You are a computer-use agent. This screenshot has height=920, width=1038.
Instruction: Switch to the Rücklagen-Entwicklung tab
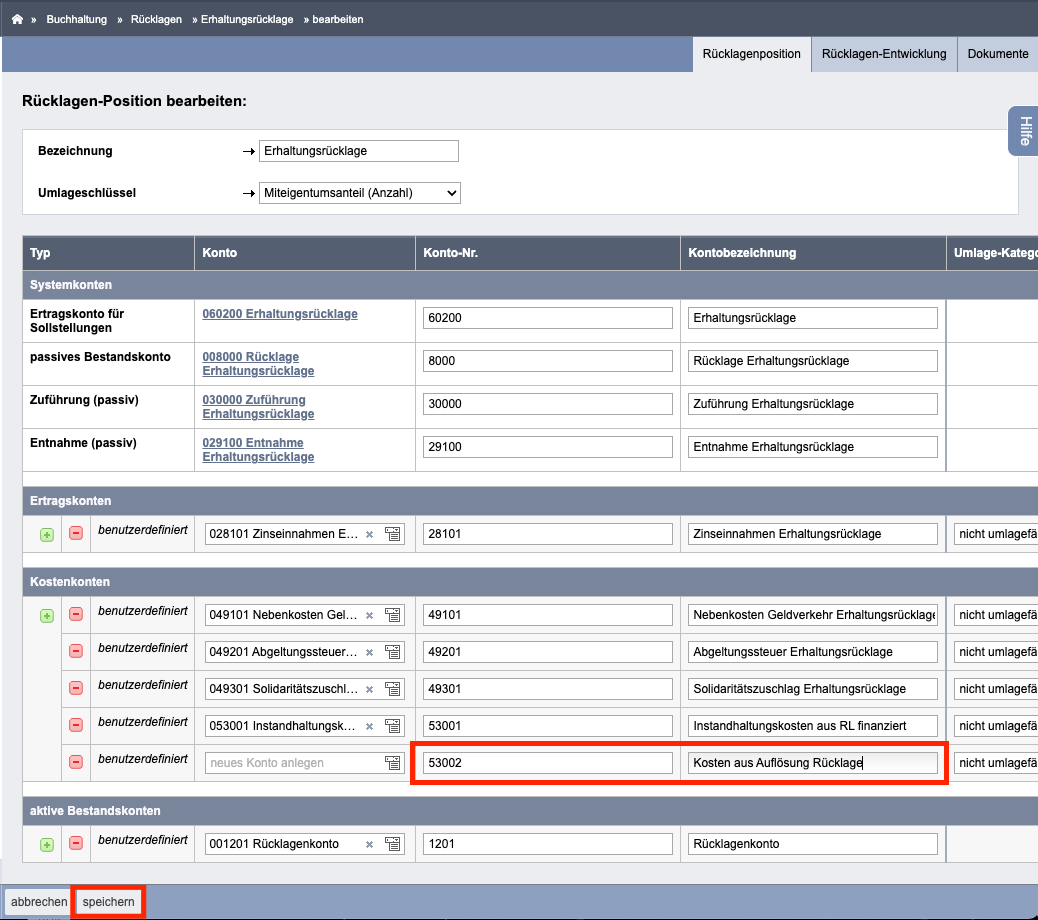pos(884,54)
